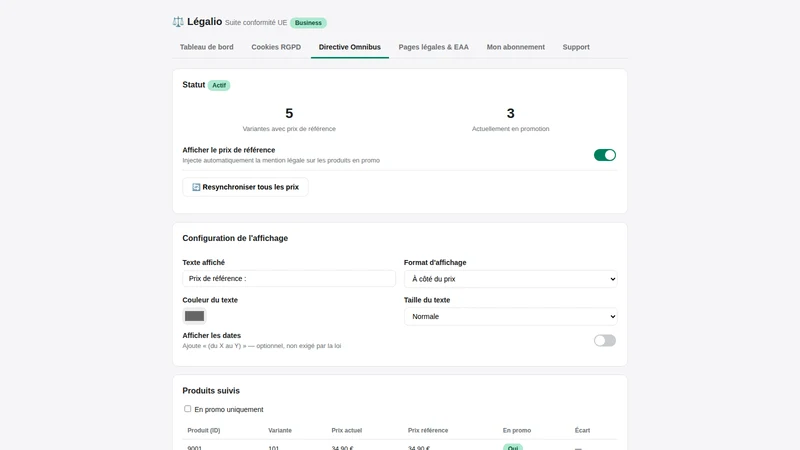
Task: Click the resync icon in Resynchroniser button
Action: click(196, 187)
